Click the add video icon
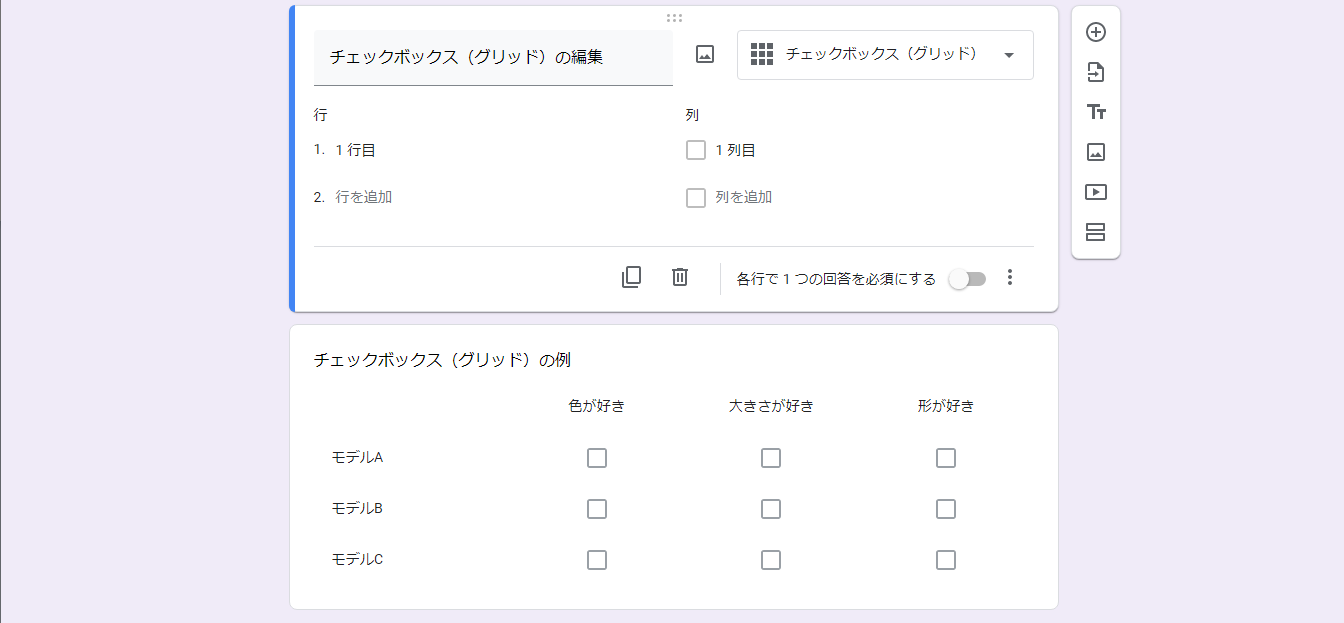Viewport: 1344px width, 623px height. pyautogui.click(x=1096, y=192)
